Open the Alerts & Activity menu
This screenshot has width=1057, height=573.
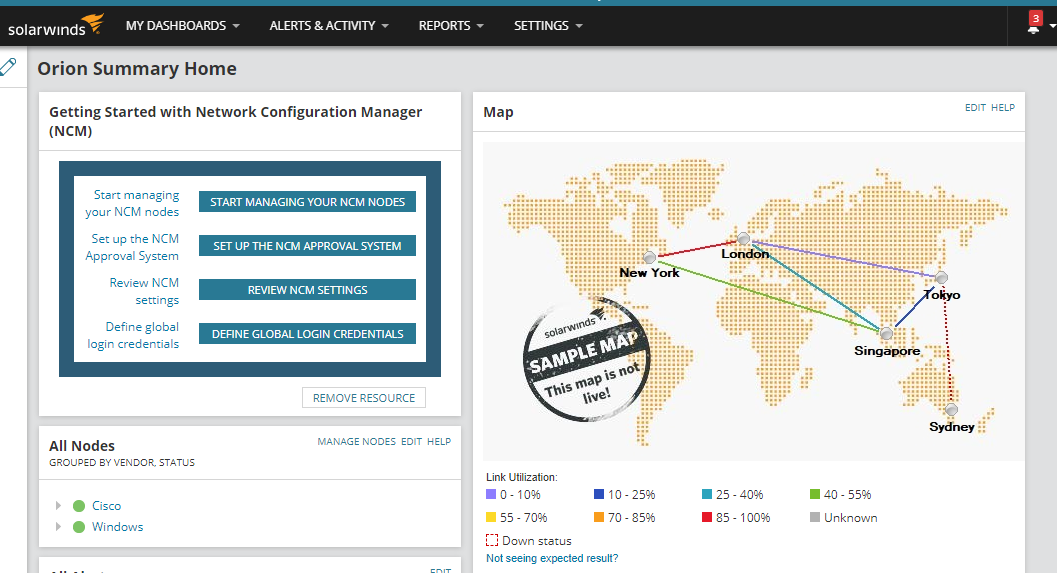(329, 26)
